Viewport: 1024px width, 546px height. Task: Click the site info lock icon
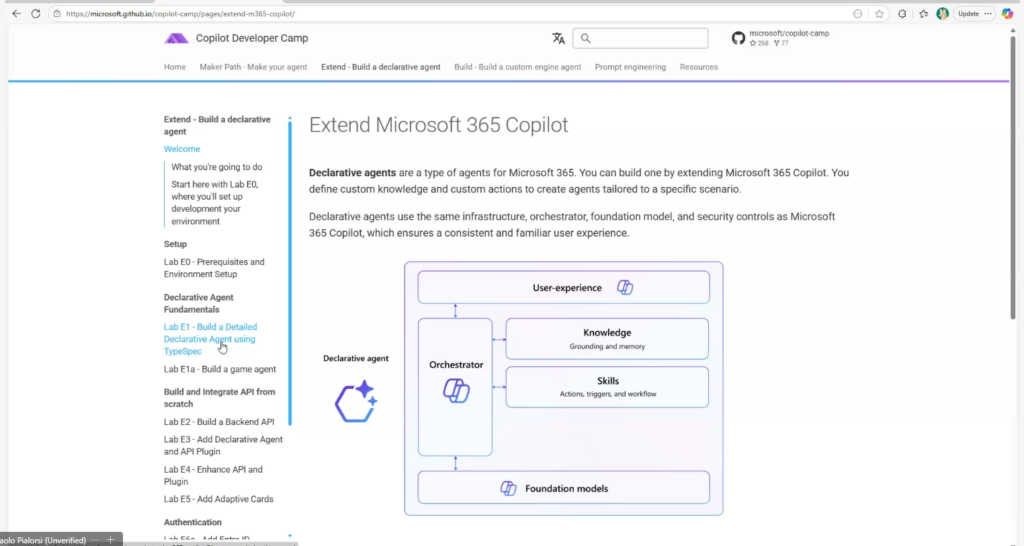[x=57, y=14]
